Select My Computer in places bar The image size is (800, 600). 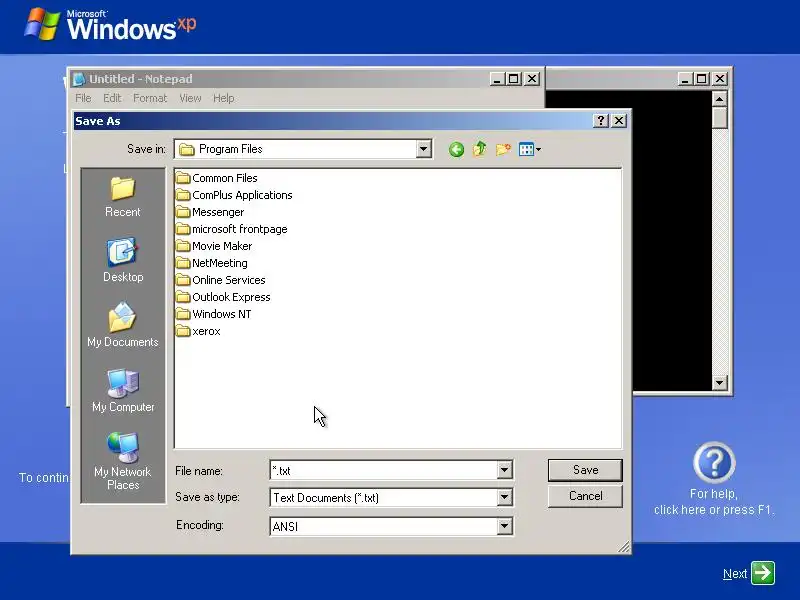click(x=123, y=390)
